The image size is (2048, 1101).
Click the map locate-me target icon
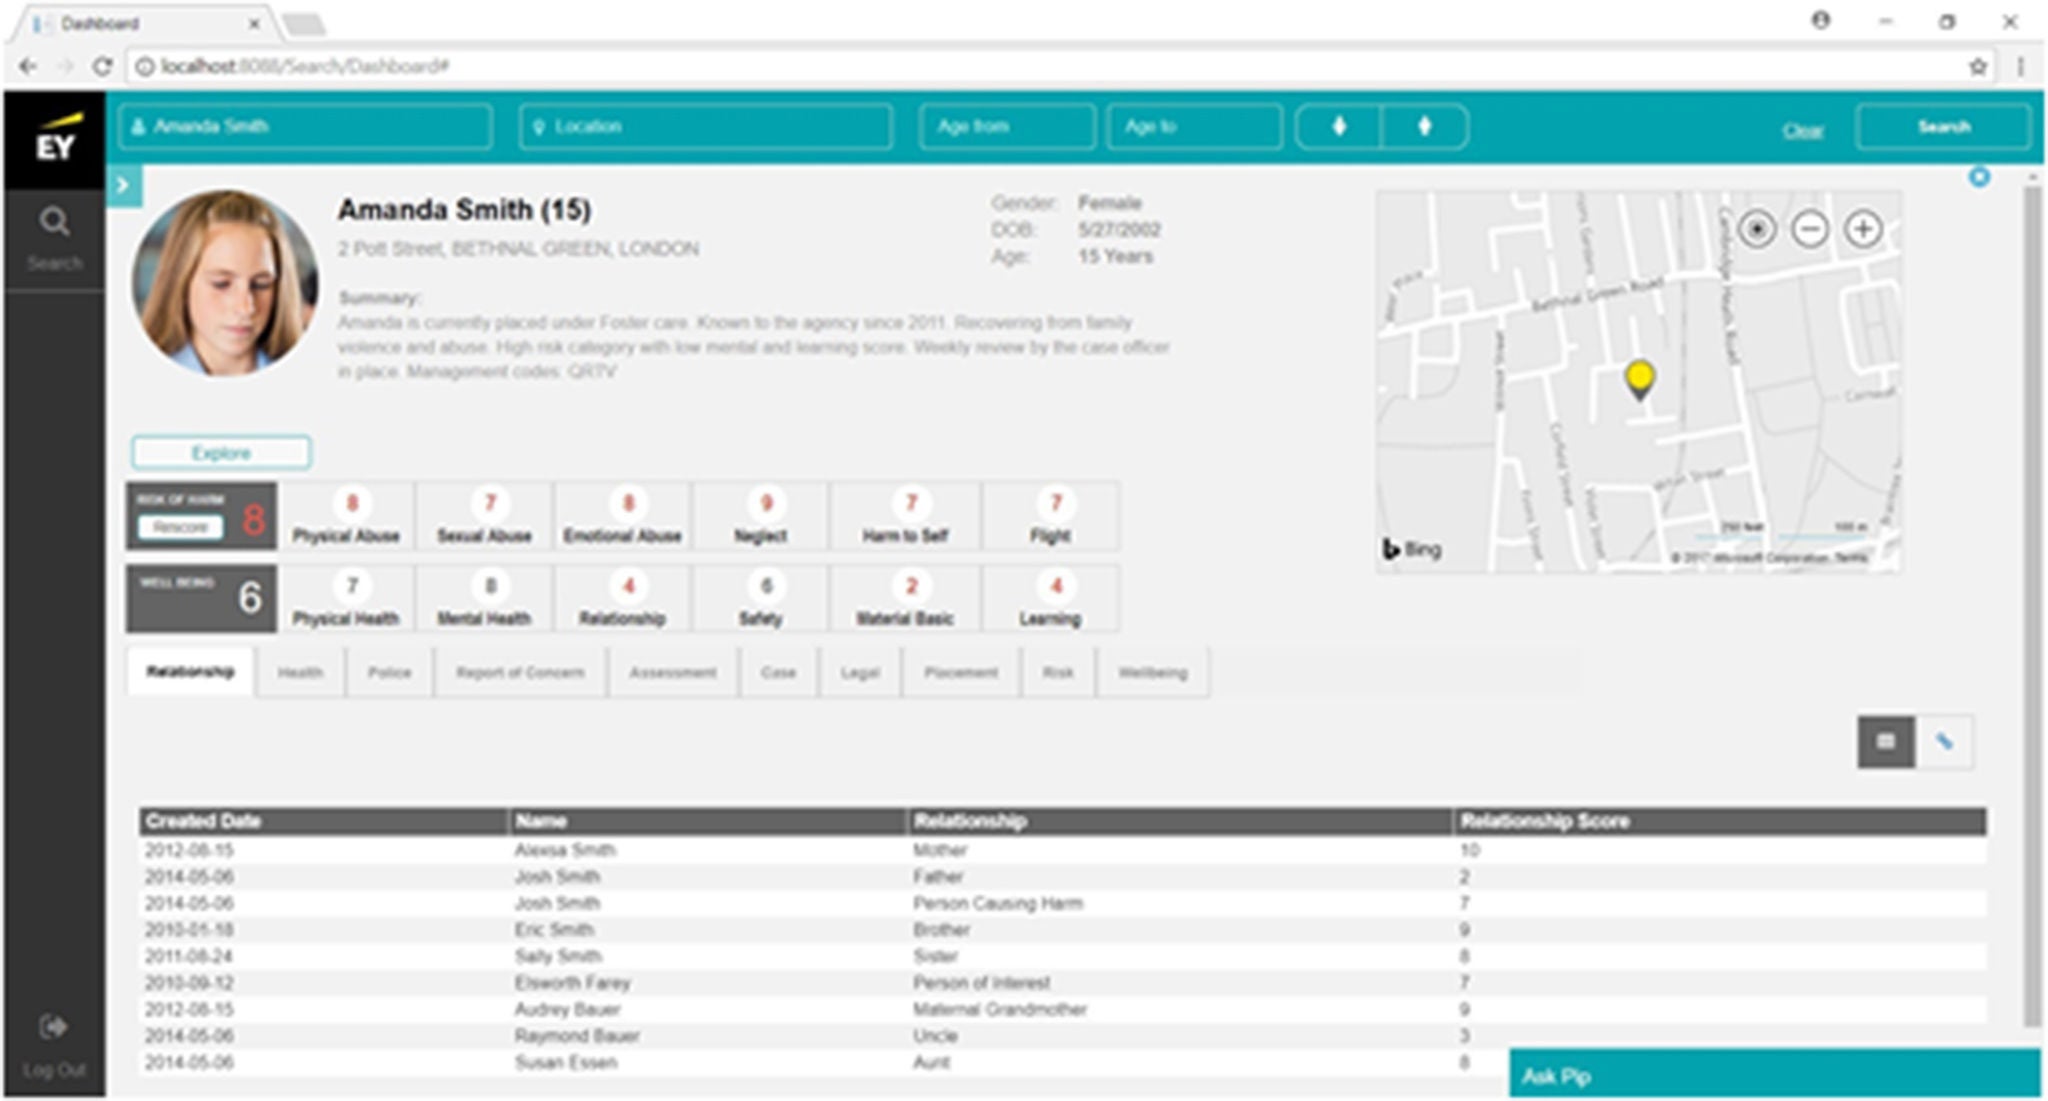(1757, 229)
